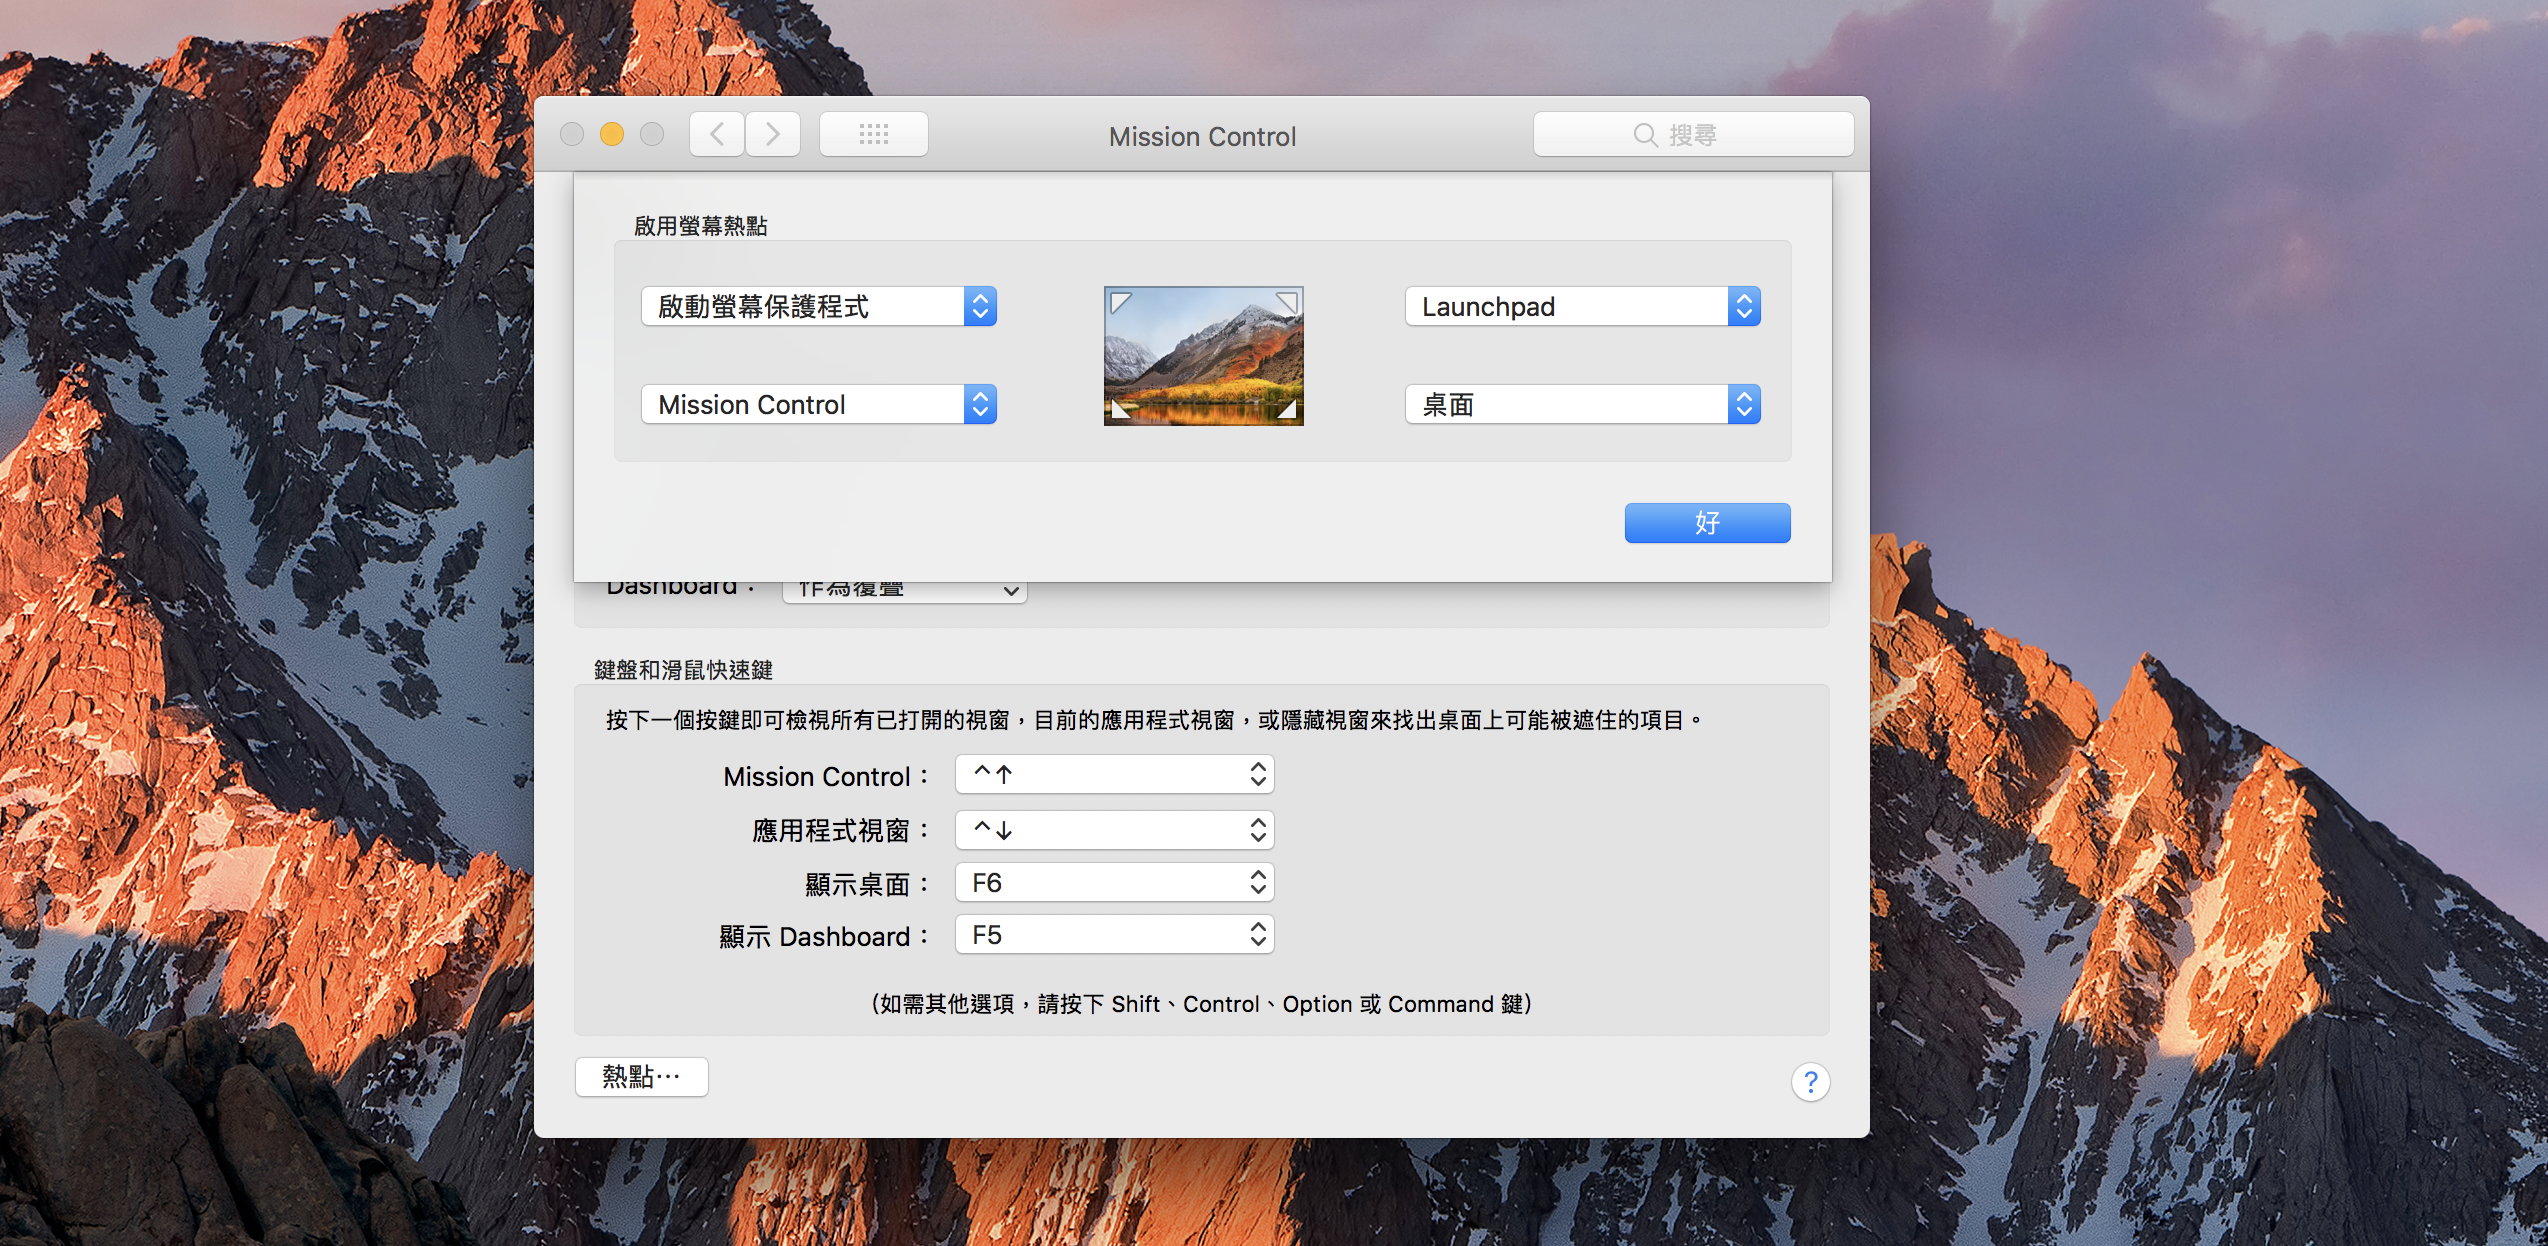Screen dimensions: 2548x1246
Task: Click the 鍵盤和滑鼠快速鍵 section heading
Action: [683, 669]
